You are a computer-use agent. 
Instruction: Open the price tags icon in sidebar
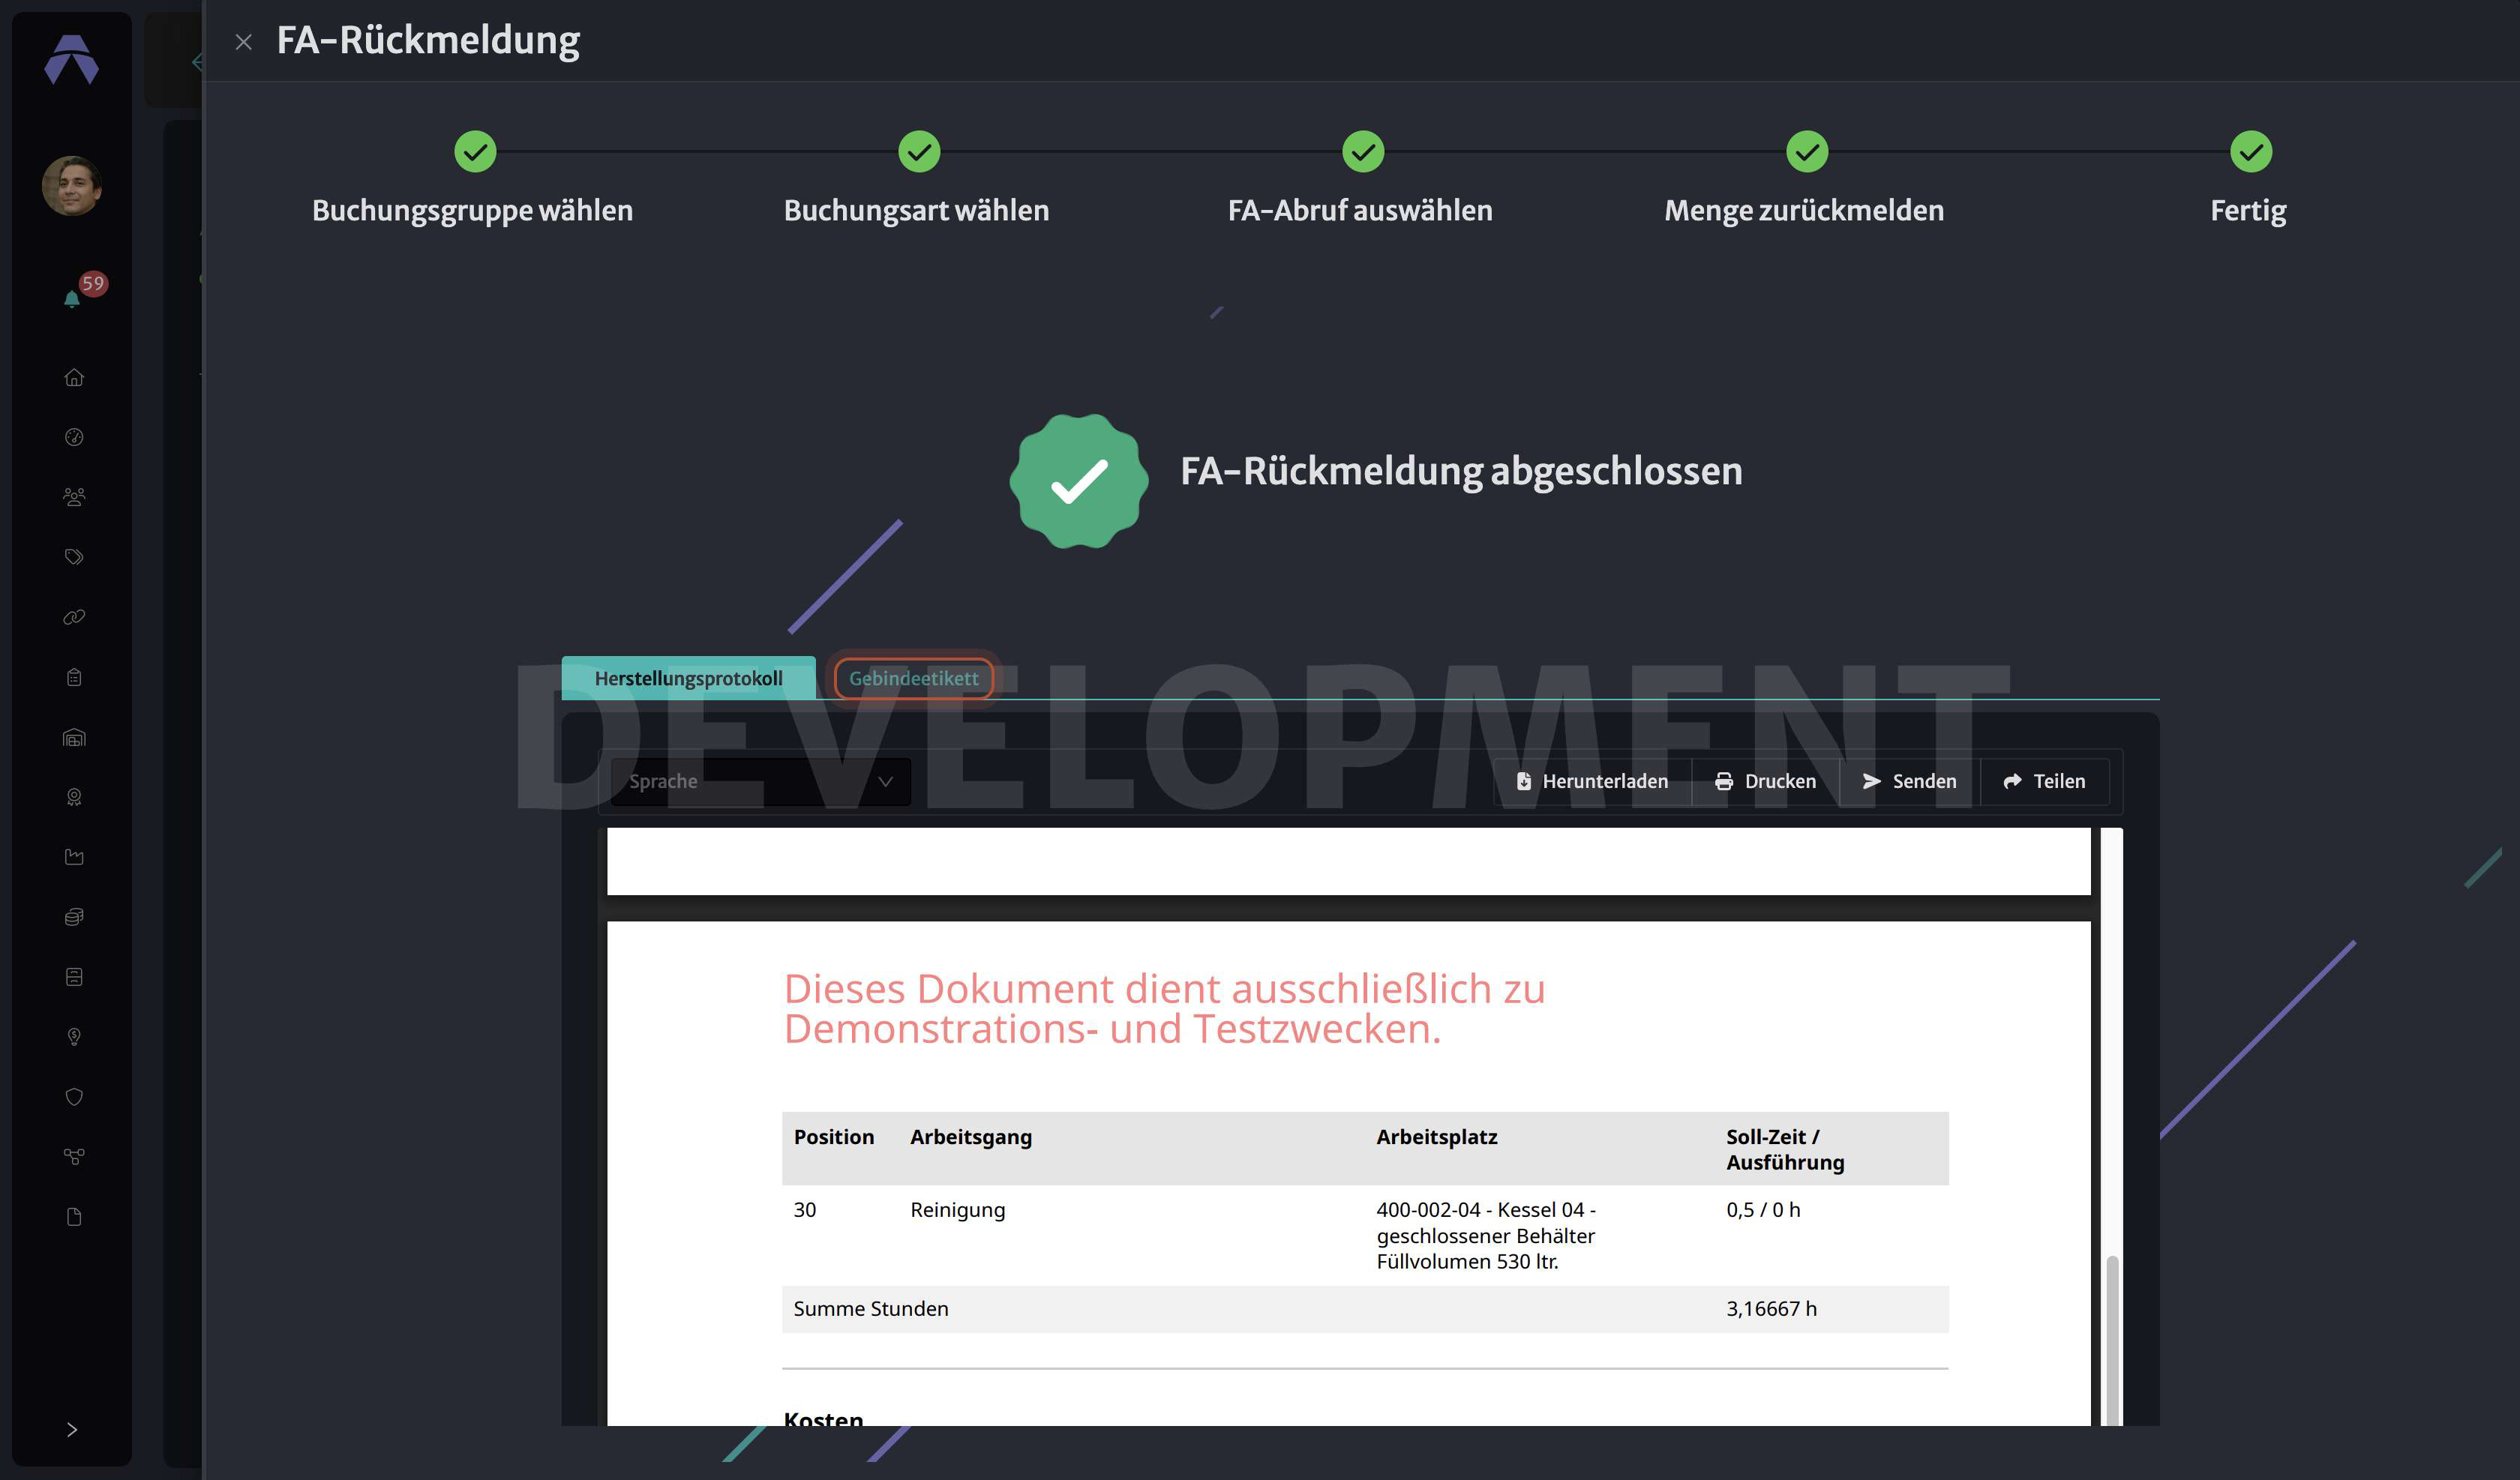pos(74,557)
